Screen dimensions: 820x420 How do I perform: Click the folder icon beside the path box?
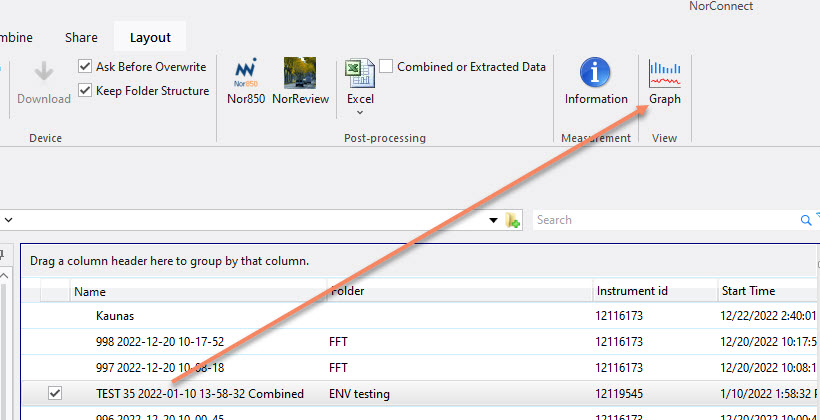(514, 220)
